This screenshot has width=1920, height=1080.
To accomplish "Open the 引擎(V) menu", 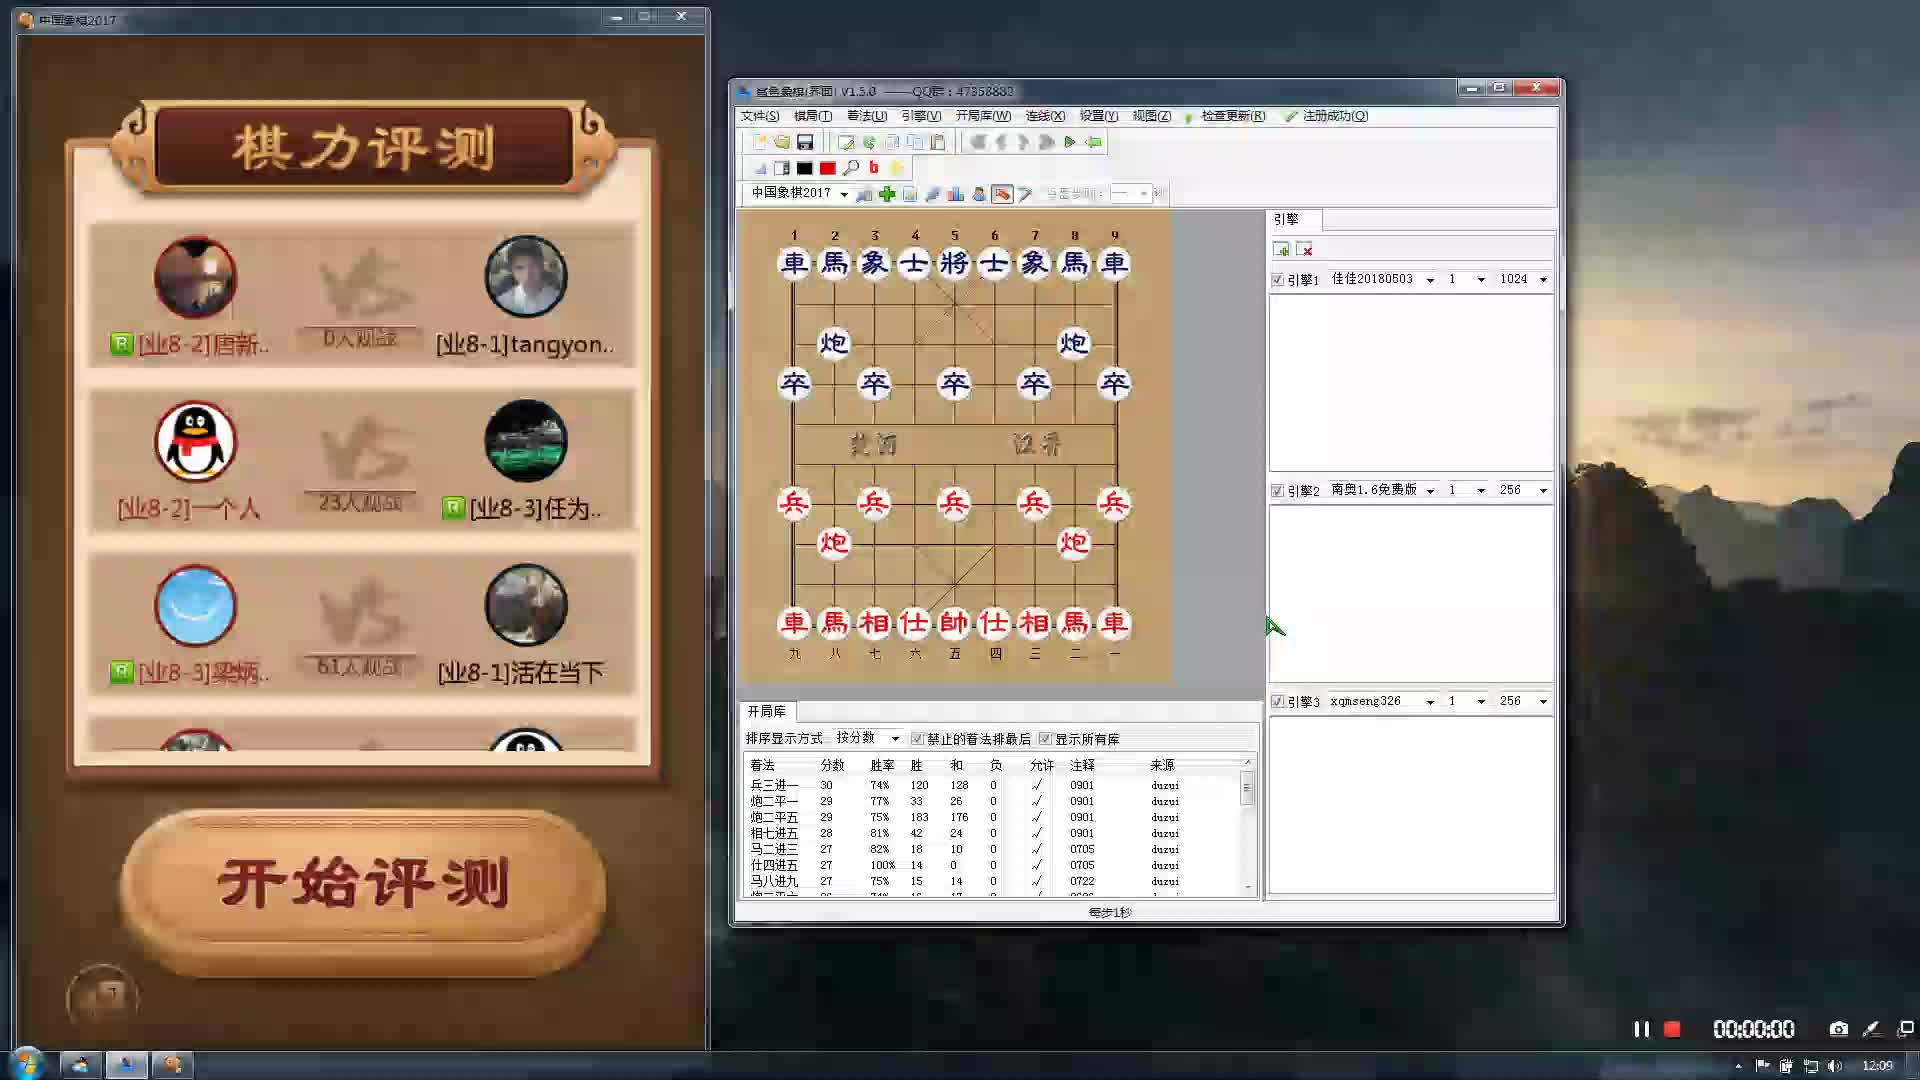I will tap(921, 116).
